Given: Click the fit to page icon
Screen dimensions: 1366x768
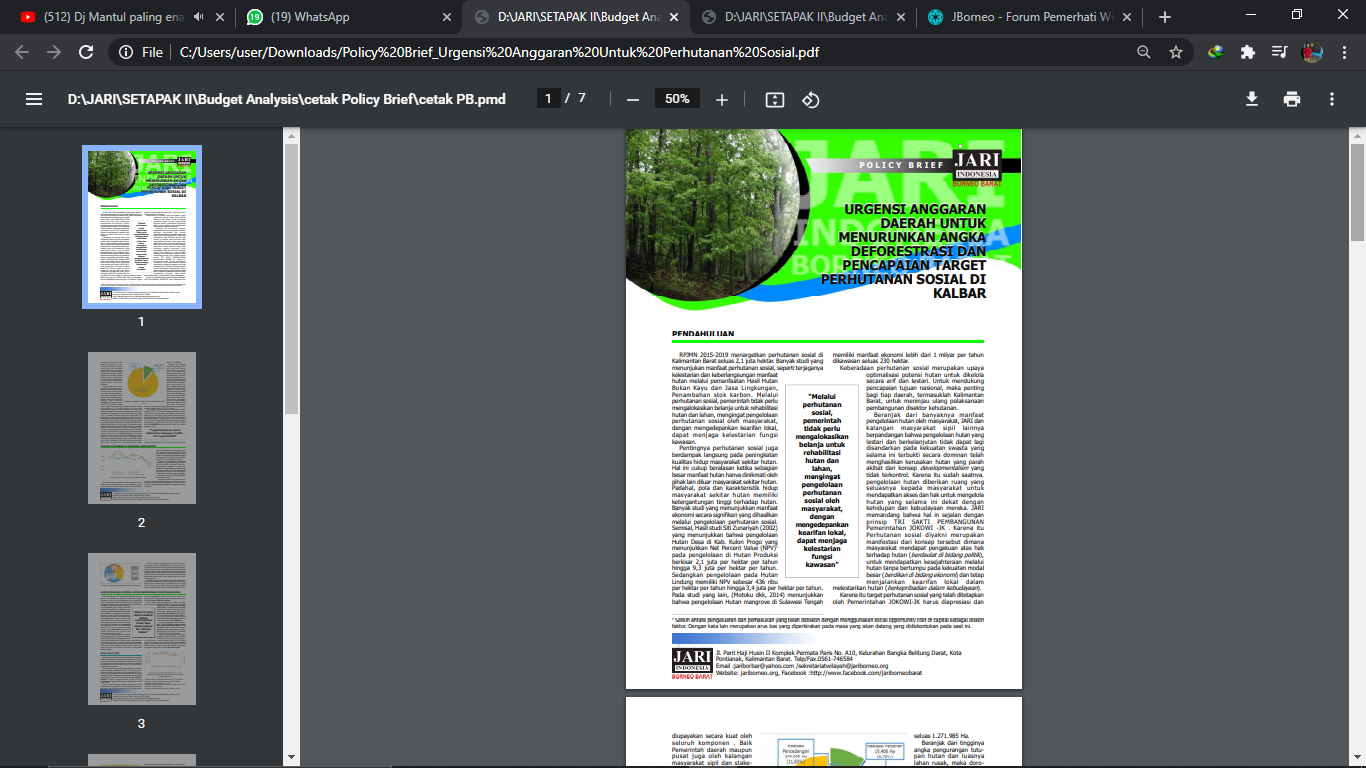Looking at the screenshot, I should [774, 99].
